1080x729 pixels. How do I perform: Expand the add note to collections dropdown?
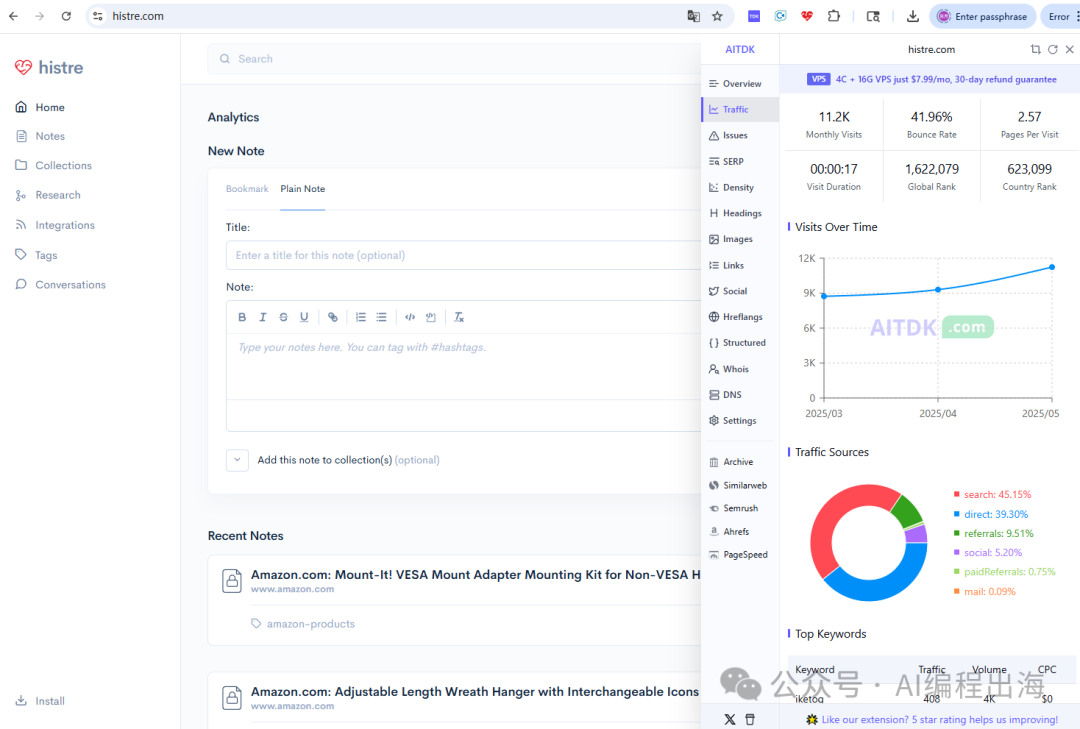click(237, 460)
